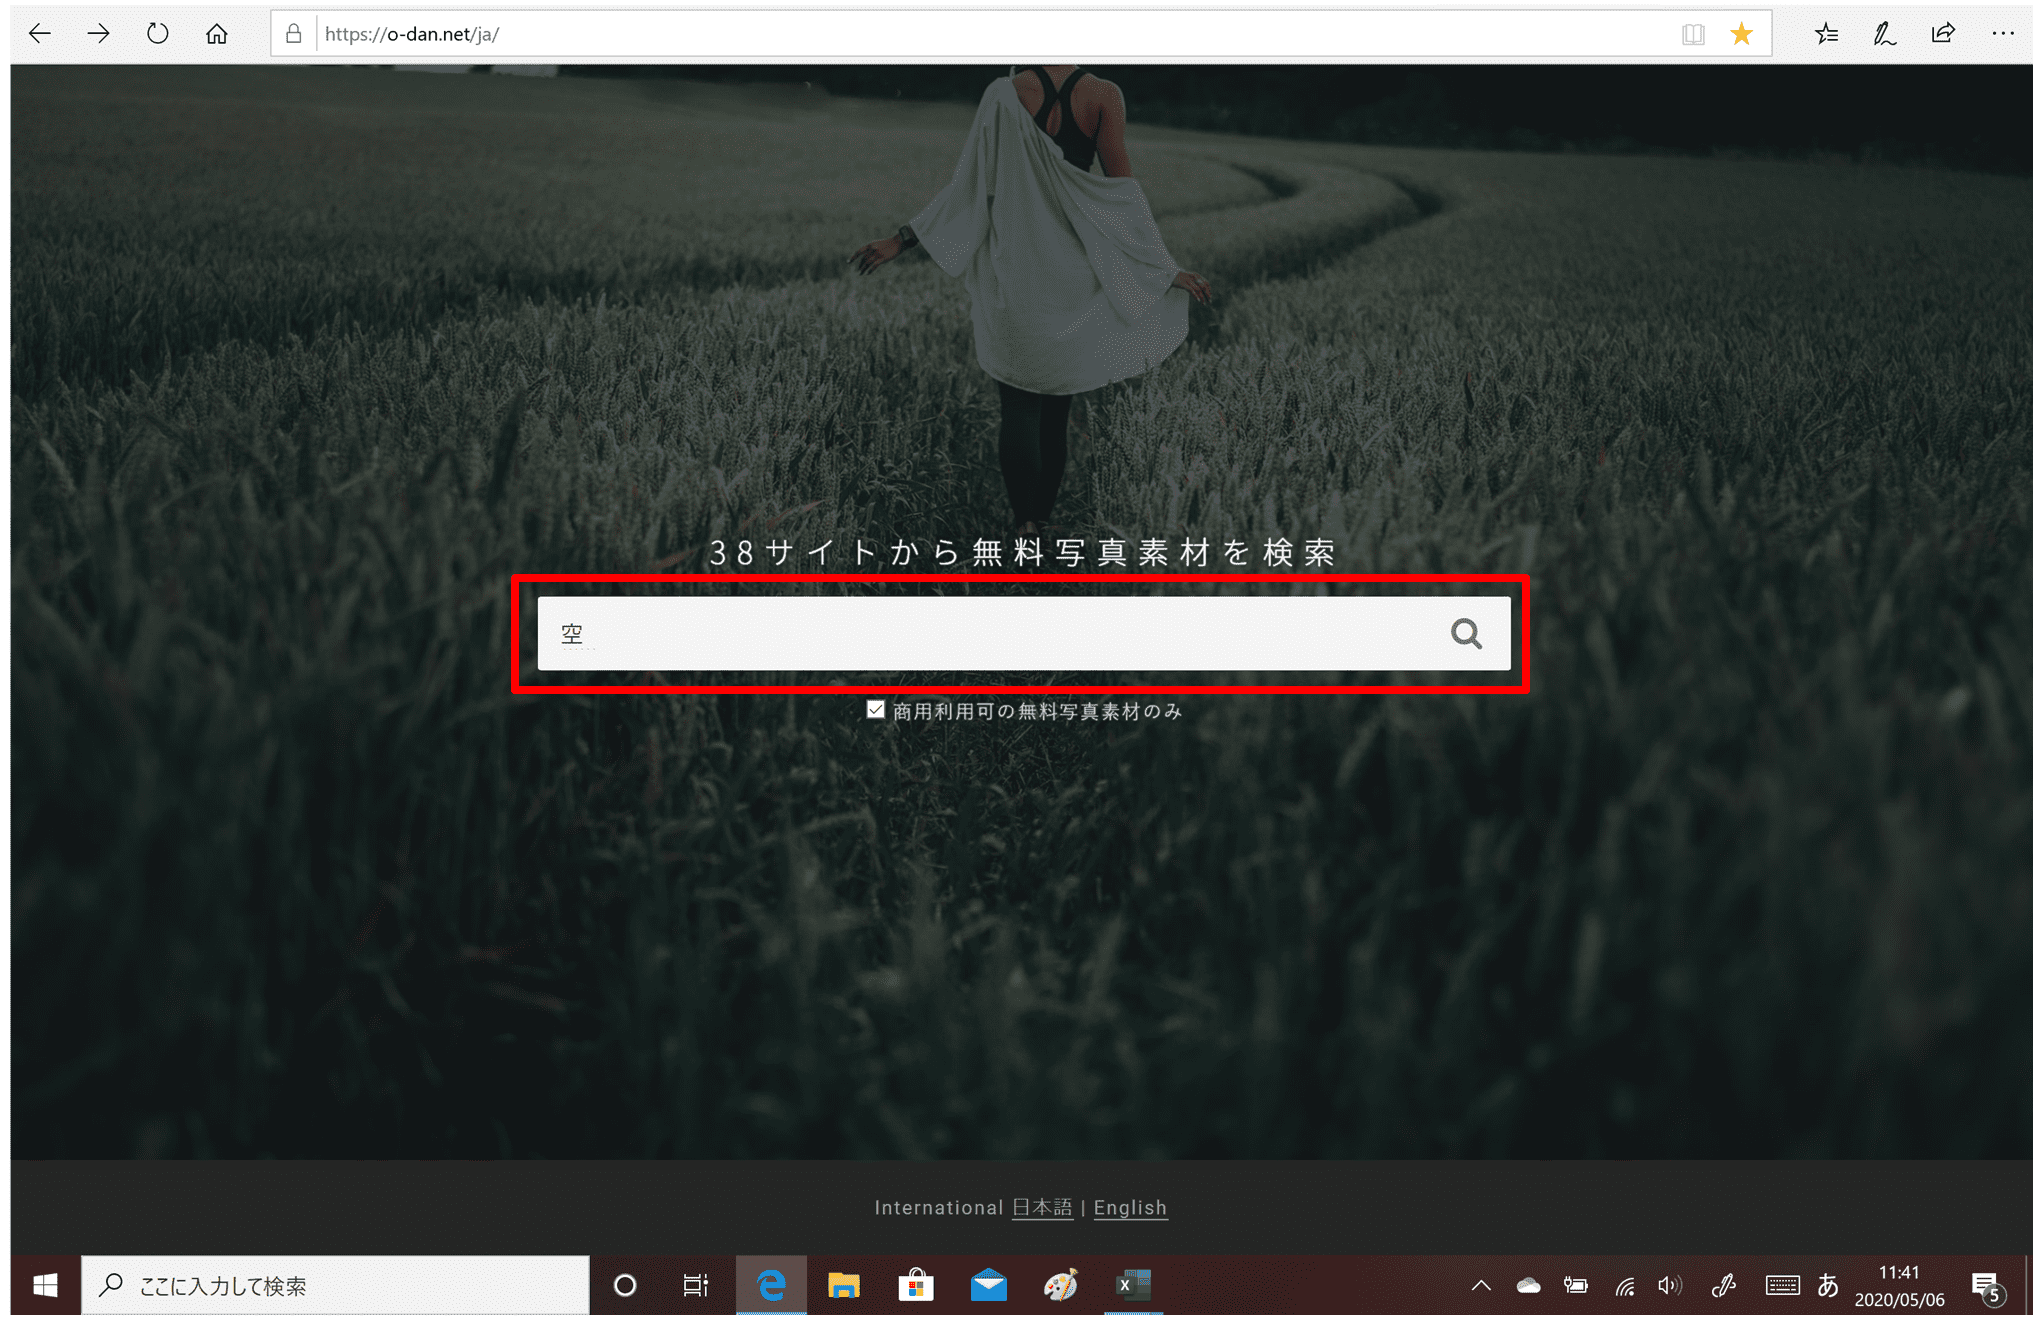Image resolution: width=2041 pixels, height=1325 pixels.
Task: Open the Action Center notifications
Action: (1988, 1288)
